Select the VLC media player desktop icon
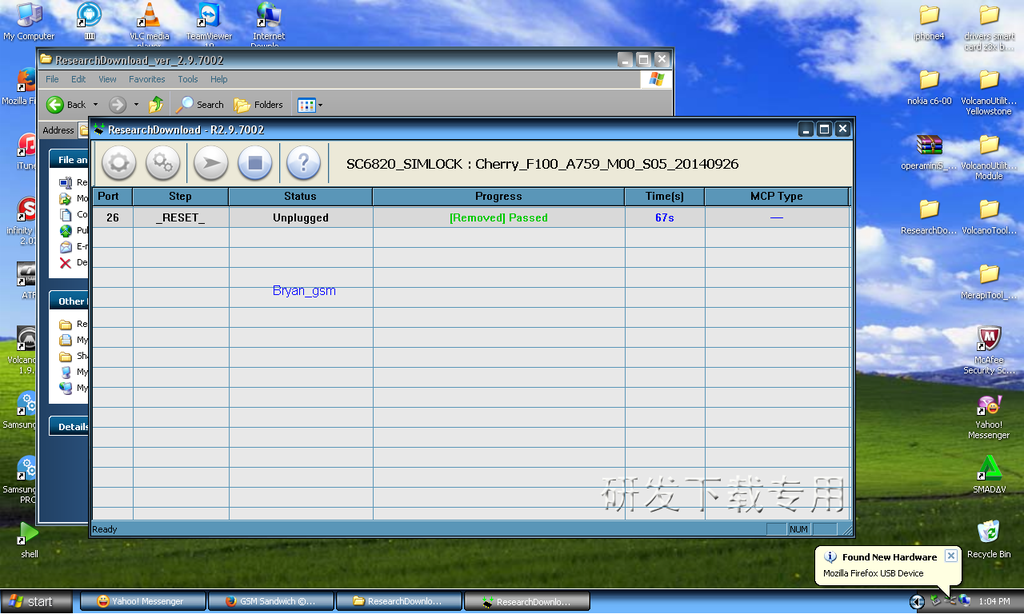Screen dimensions: 1024x614 tap(149, 18)
